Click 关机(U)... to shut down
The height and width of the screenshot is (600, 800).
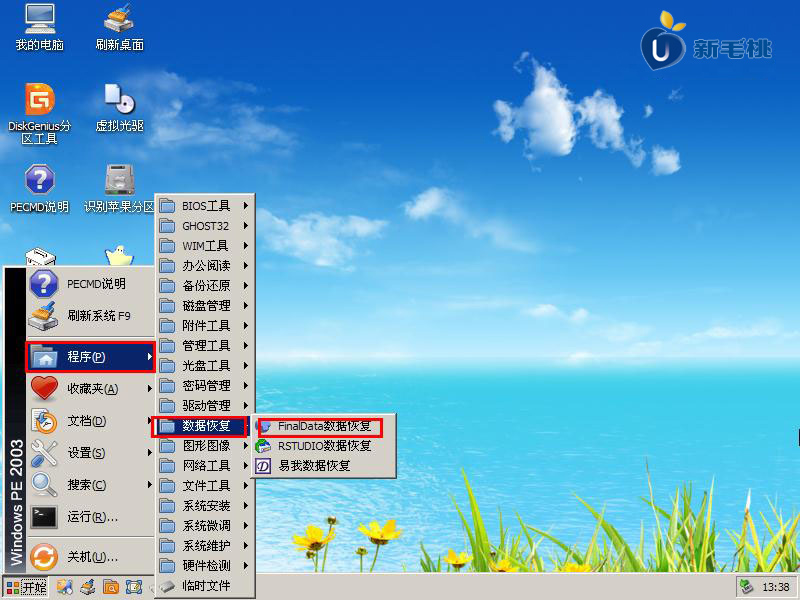point(91,556)
